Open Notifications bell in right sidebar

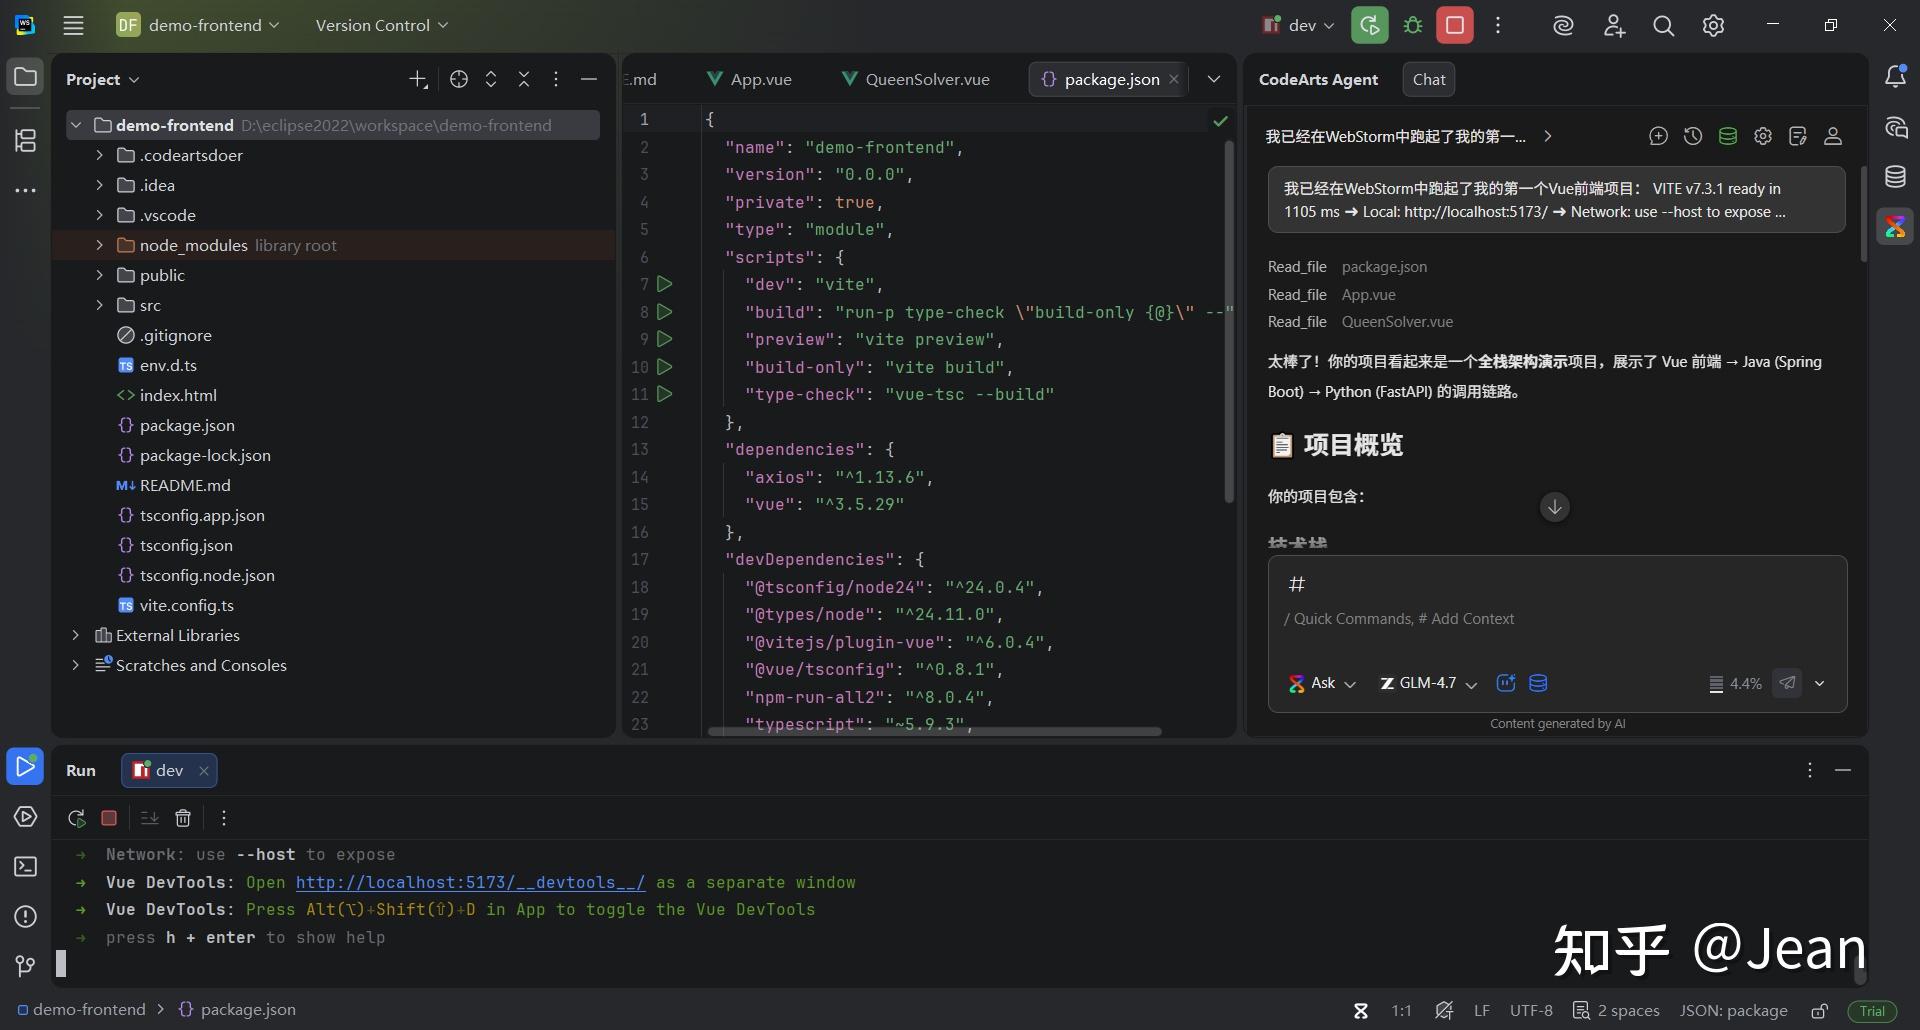(1895, 77)
